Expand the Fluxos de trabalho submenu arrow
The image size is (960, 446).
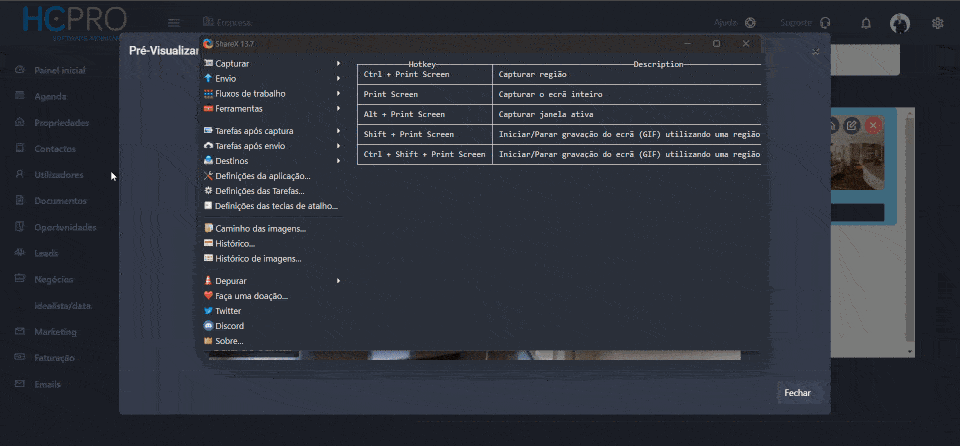(338, 94)
